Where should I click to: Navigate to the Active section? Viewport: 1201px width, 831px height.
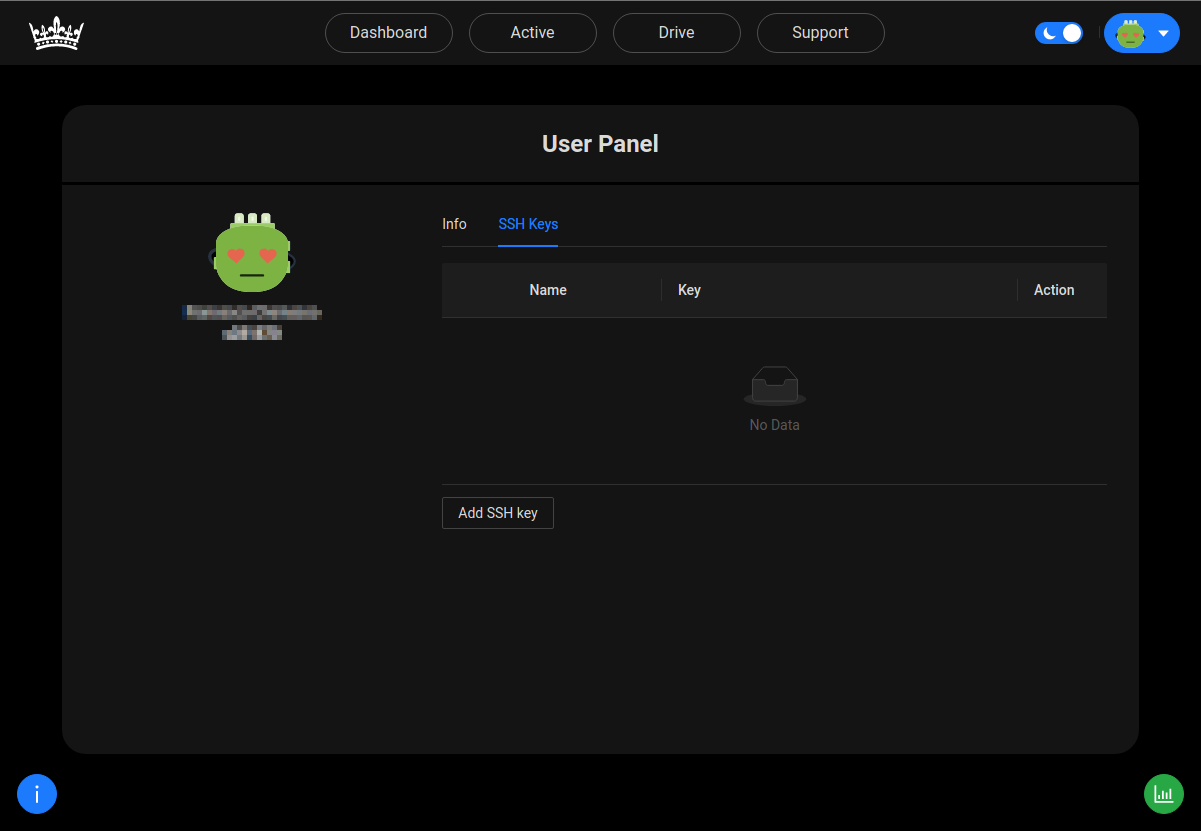532,32
